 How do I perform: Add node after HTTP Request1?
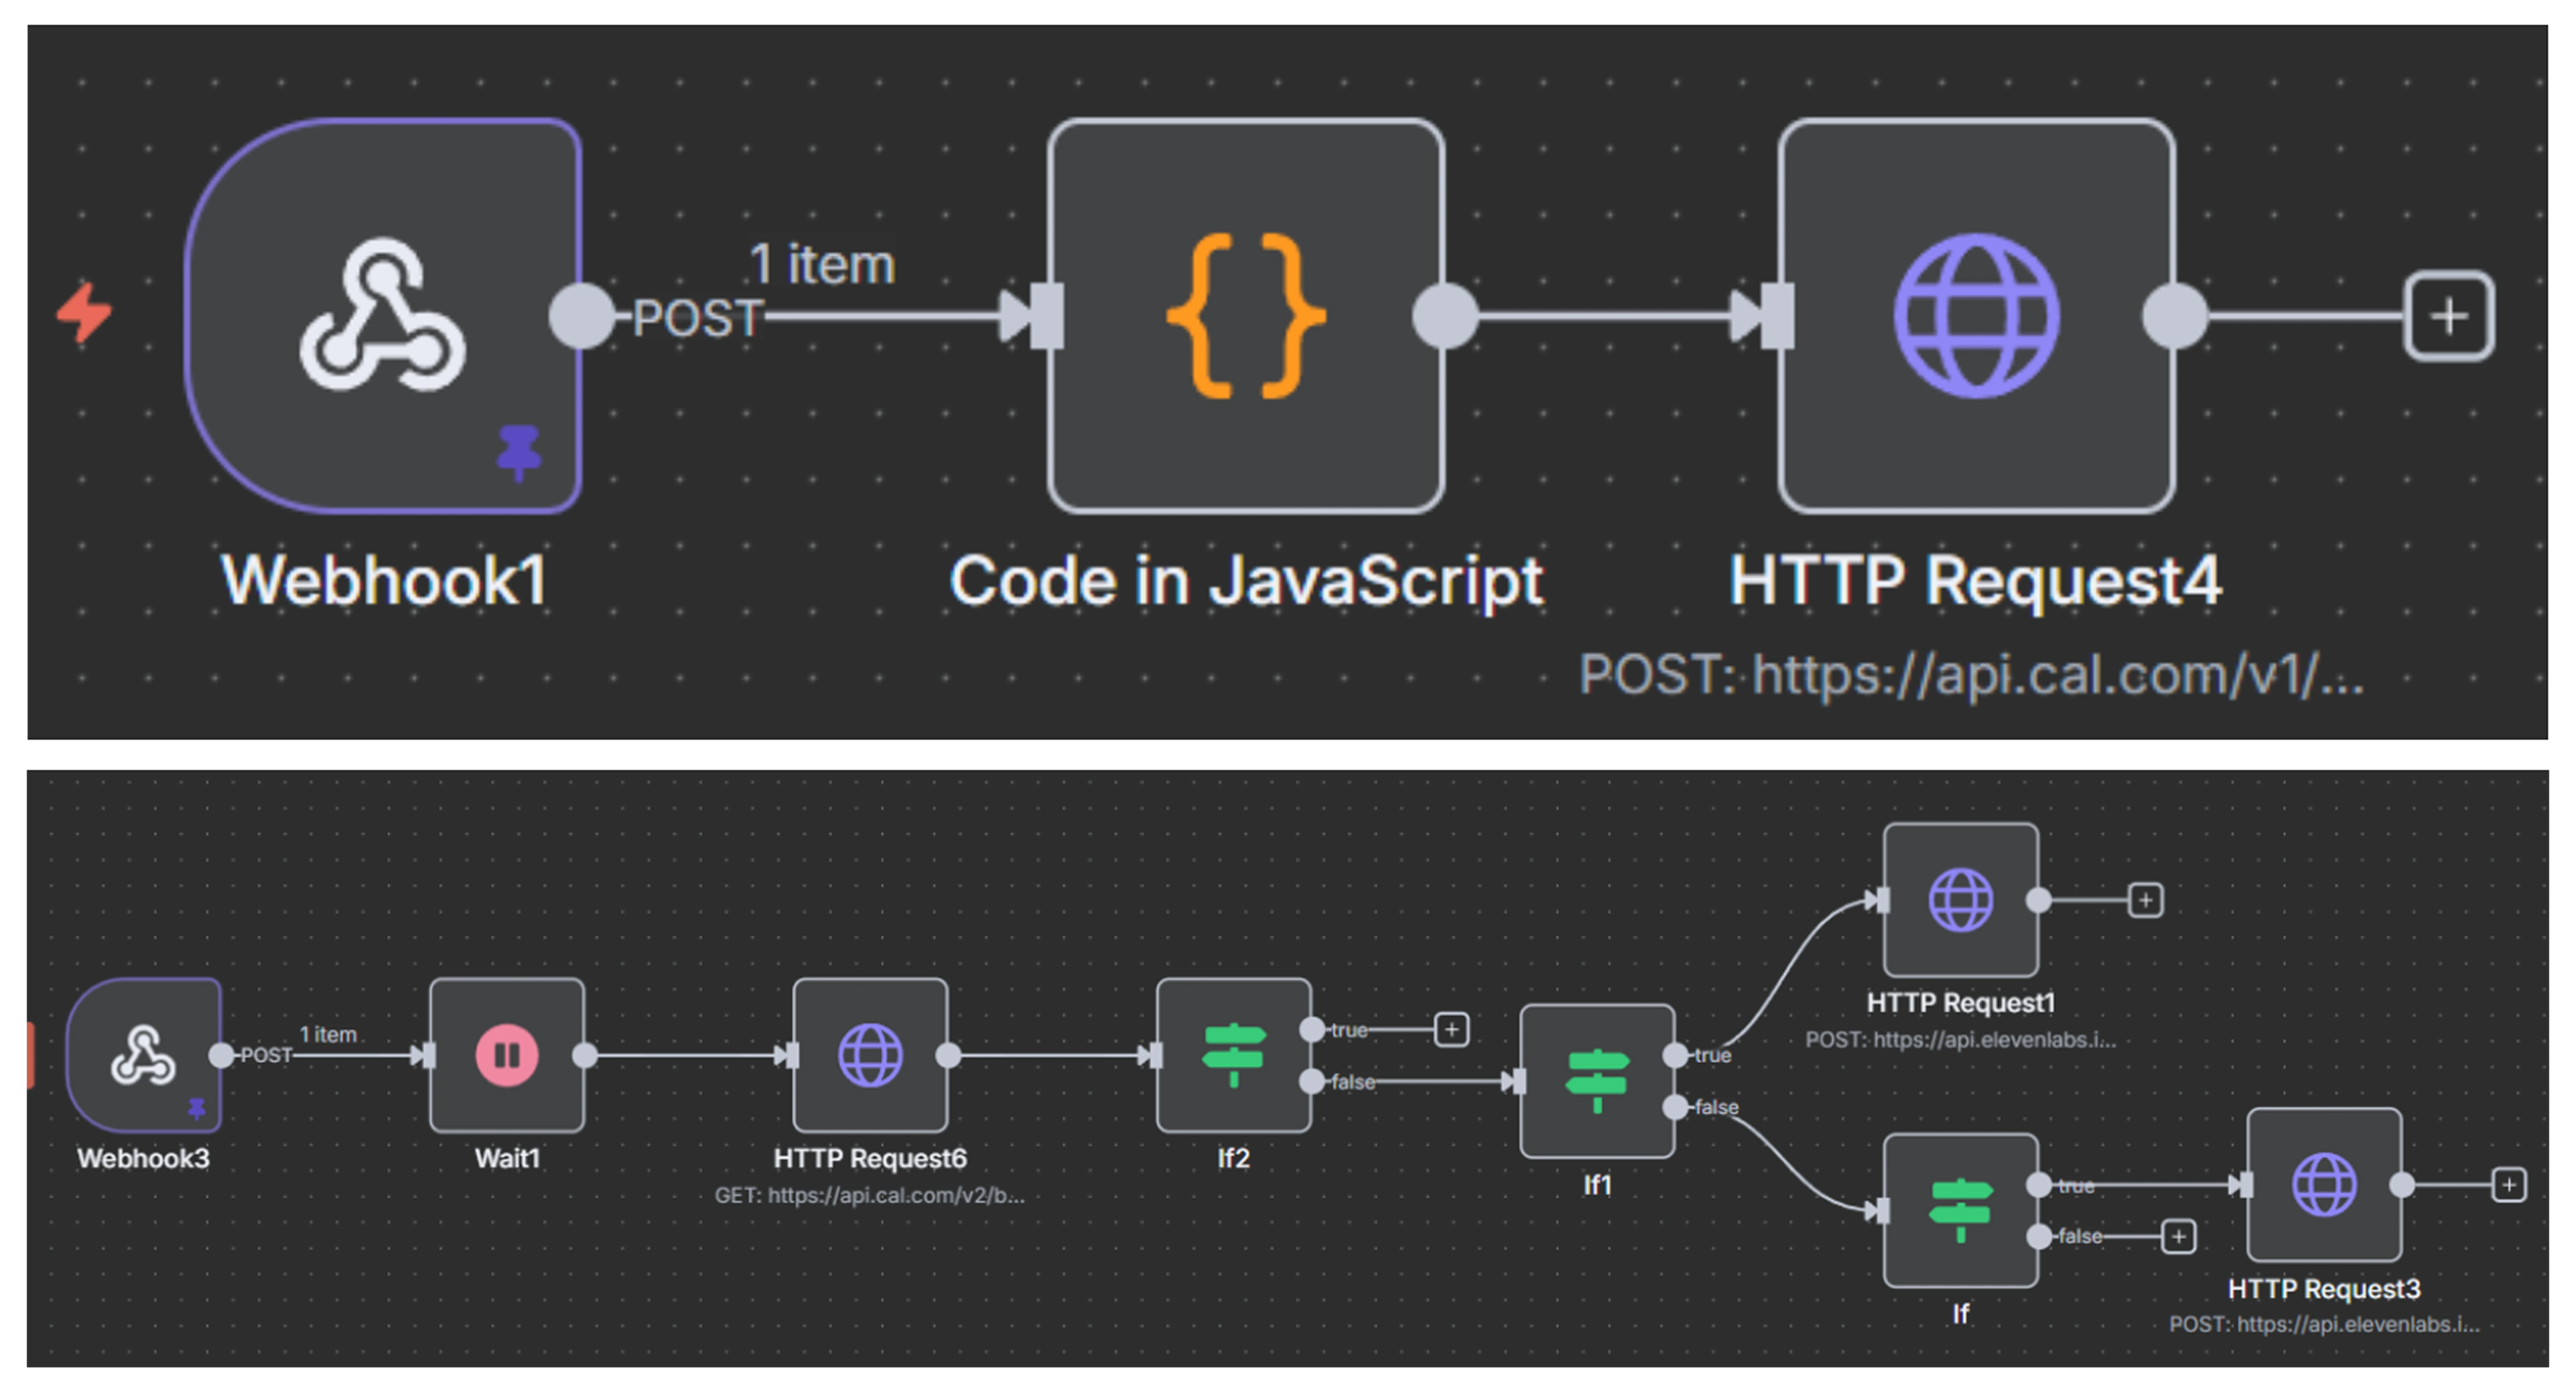point(2145,900)
